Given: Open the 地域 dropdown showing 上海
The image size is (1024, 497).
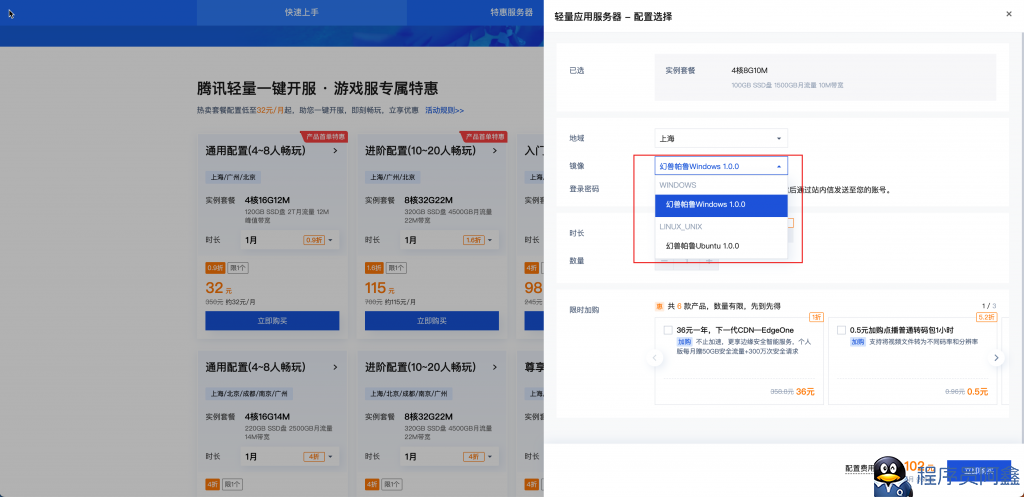Looking at the screenshot, I should 721,138.
